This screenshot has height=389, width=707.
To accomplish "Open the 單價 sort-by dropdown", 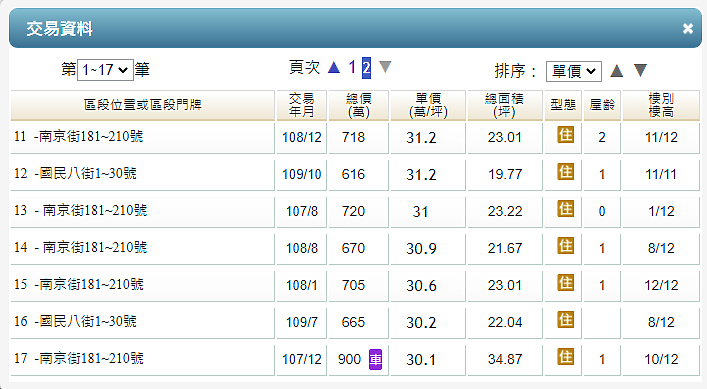I will [x=574, y=71].
